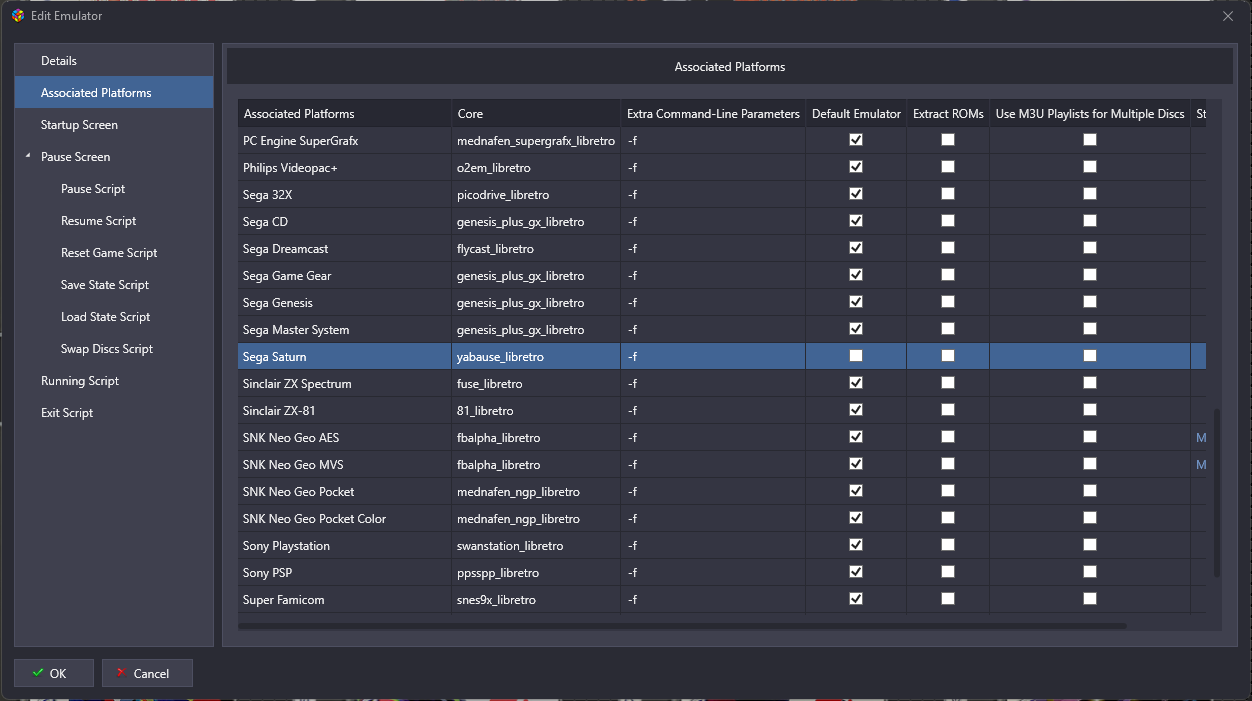Viewport: 1252px width, 701px height.
Task: Select yabause_libretro core cell
Action: [536, 356]
